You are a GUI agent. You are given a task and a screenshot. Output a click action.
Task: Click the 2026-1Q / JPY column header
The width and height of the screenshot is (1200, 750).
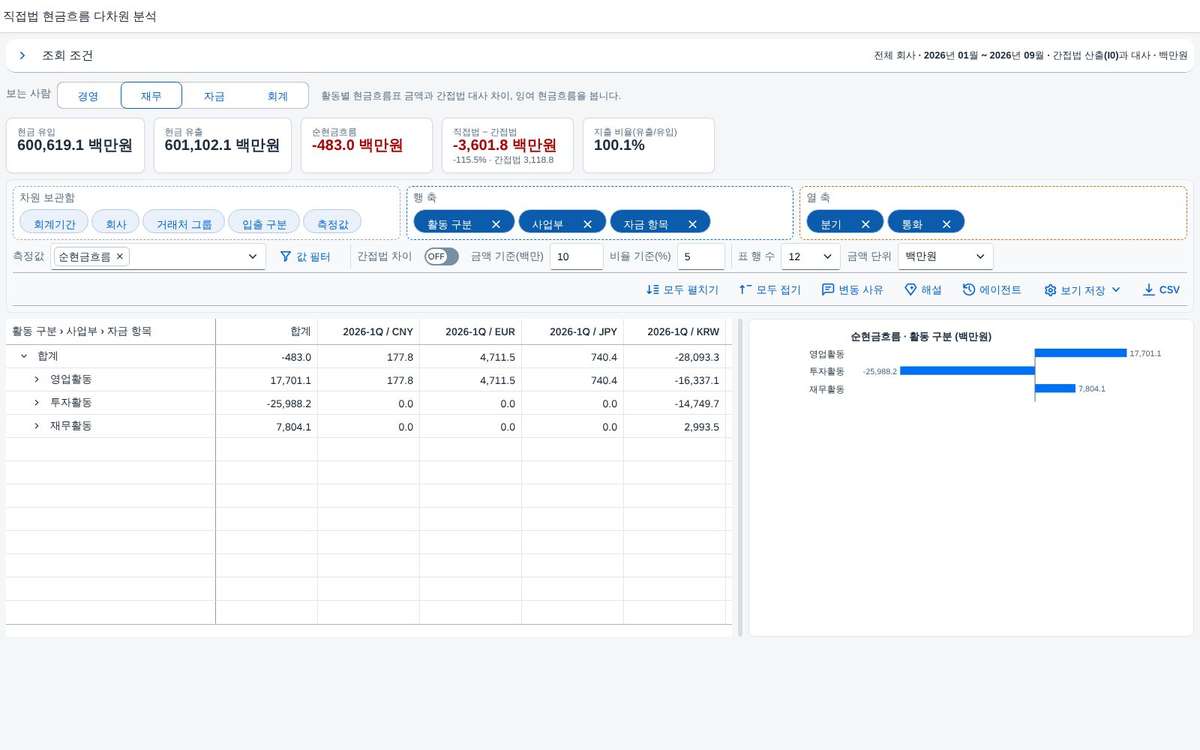572,331
